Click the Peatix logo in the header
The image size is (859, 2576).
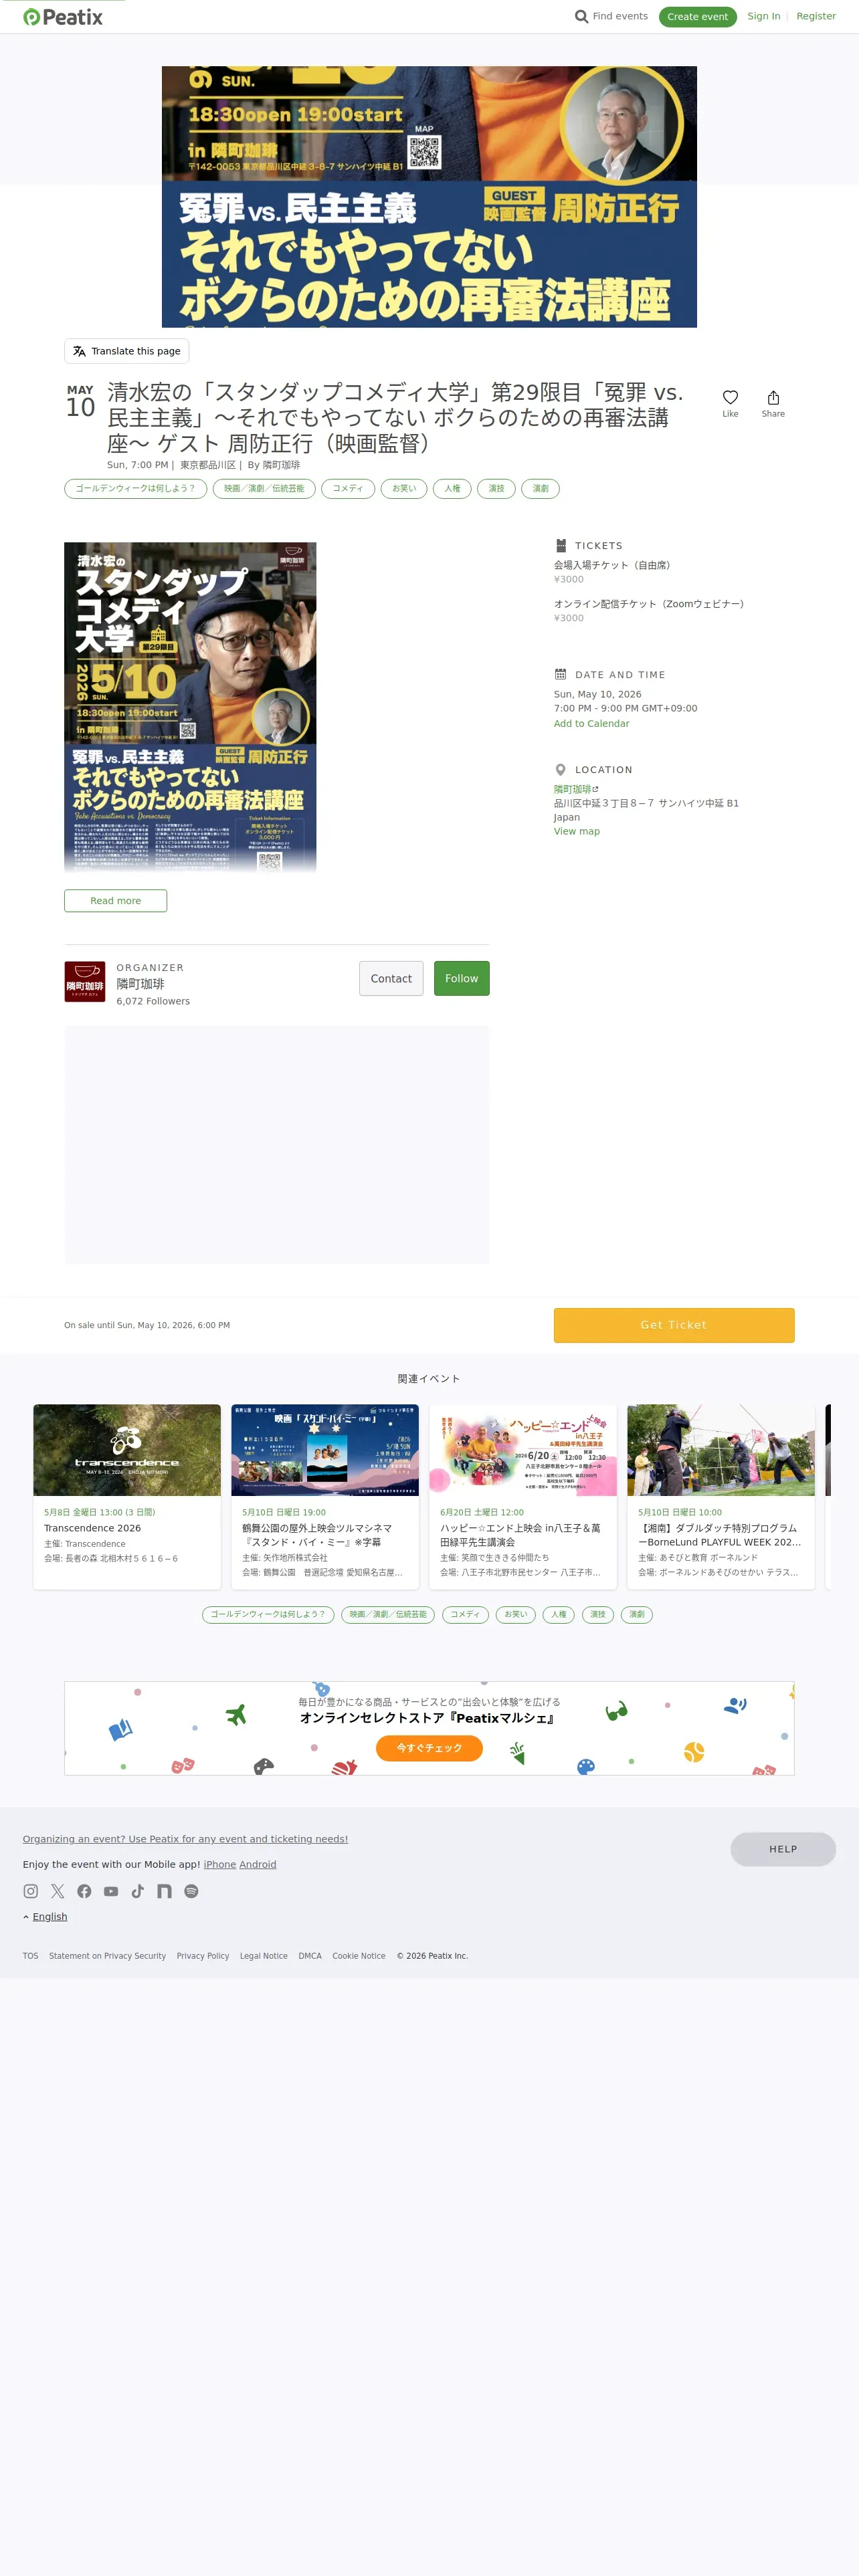[x=63, y=17]
